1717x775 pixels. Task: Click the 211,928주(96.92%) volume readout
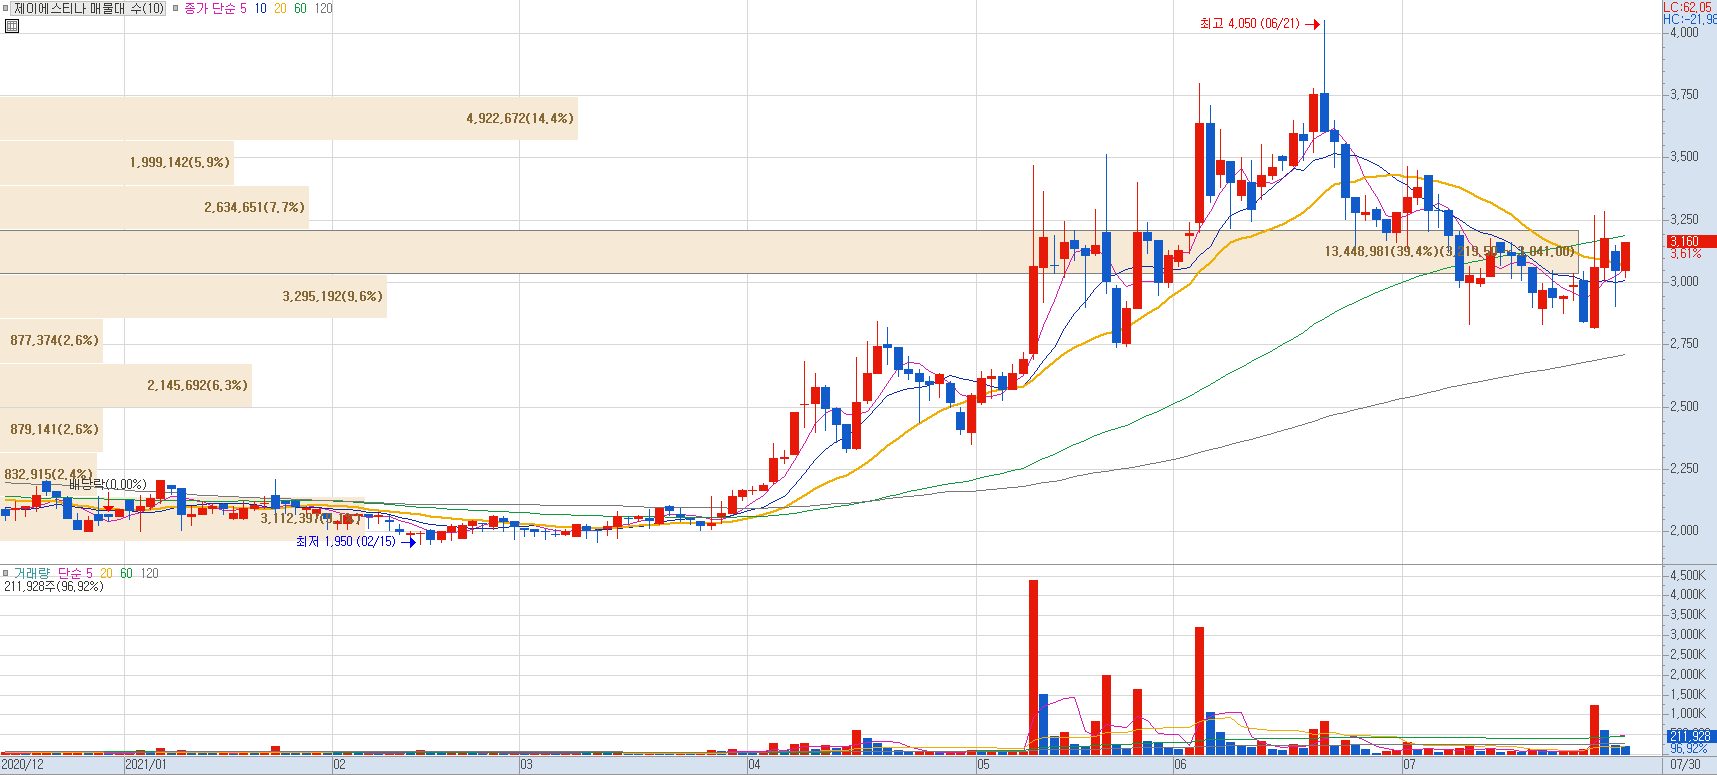point(54,586)
